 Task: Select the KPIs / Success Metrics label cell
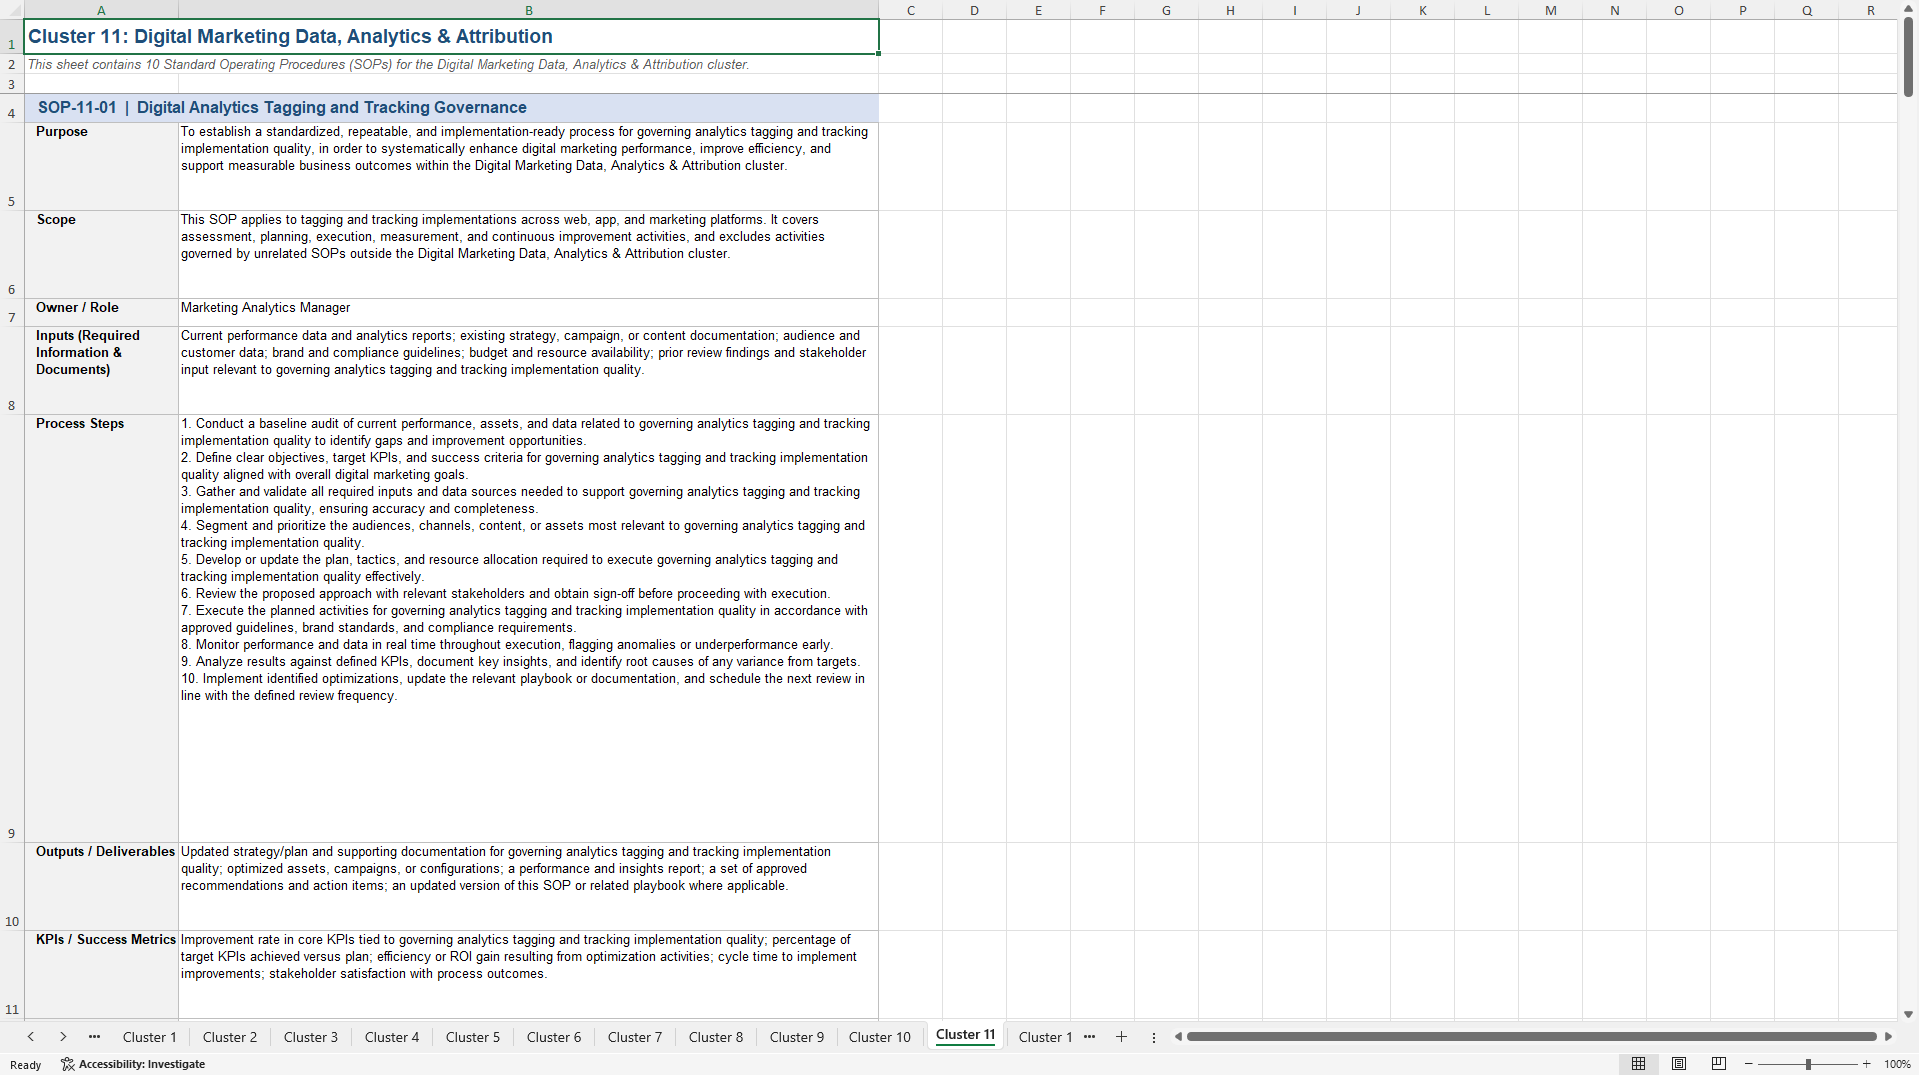[101, 974]
